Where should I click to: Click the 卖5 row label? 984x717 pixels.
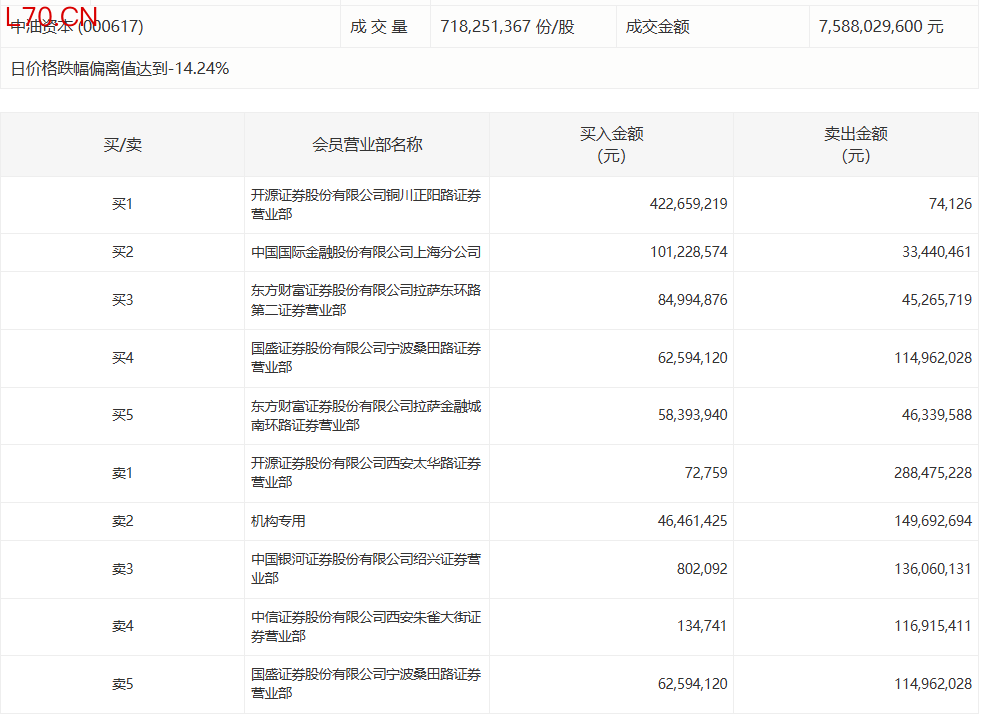coord(122,684)
